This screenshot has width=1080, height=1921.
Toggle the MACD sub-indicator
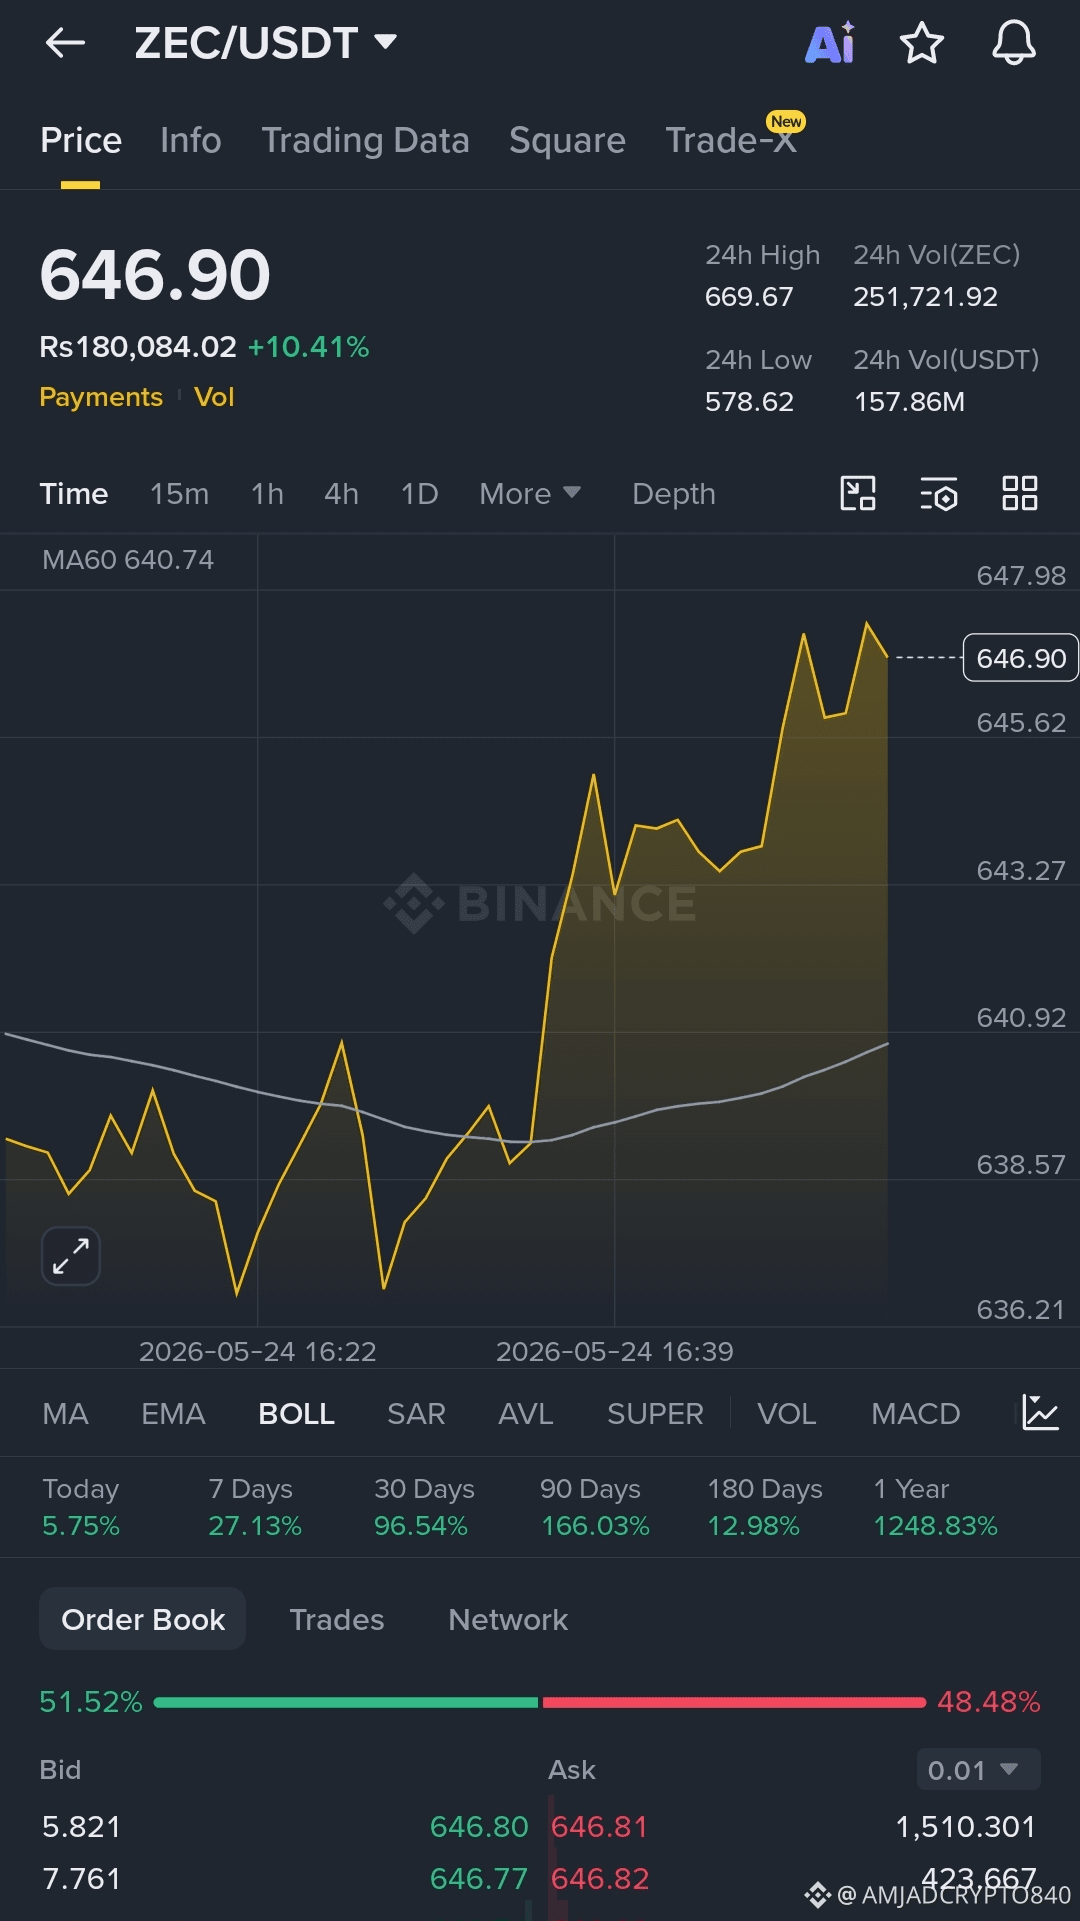click(915, 1414)
